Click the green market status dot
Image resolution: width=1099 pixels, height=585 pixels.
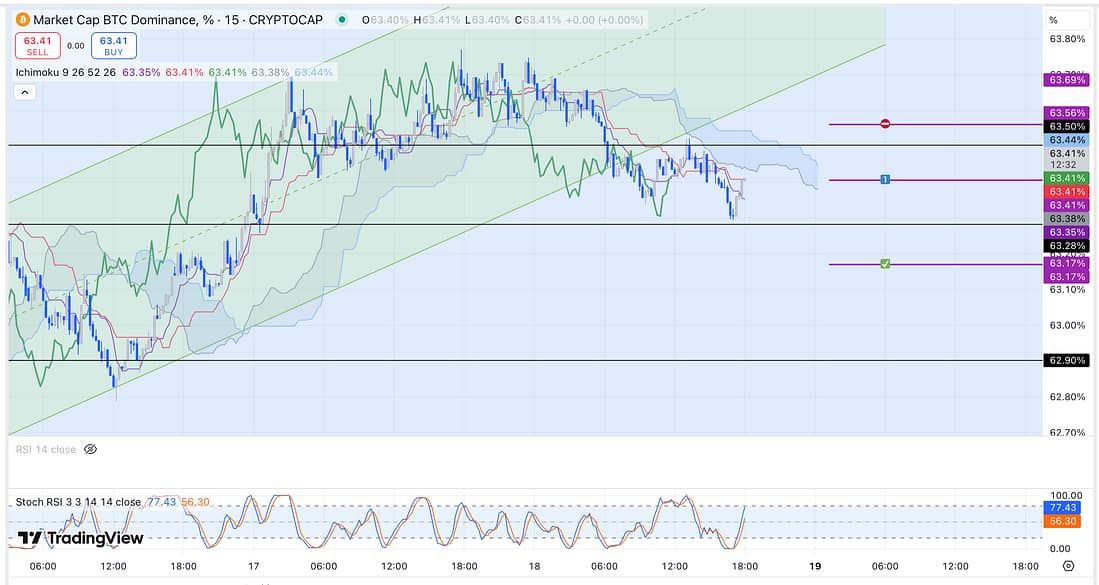pos(343,20)
